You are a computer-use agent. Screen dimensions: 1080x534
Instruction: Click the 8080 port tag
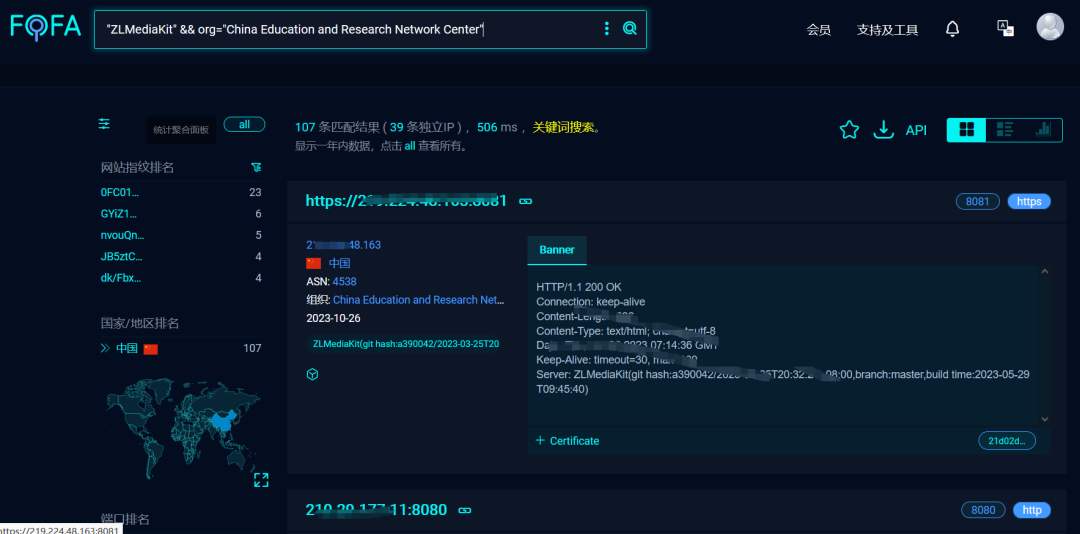983,510
